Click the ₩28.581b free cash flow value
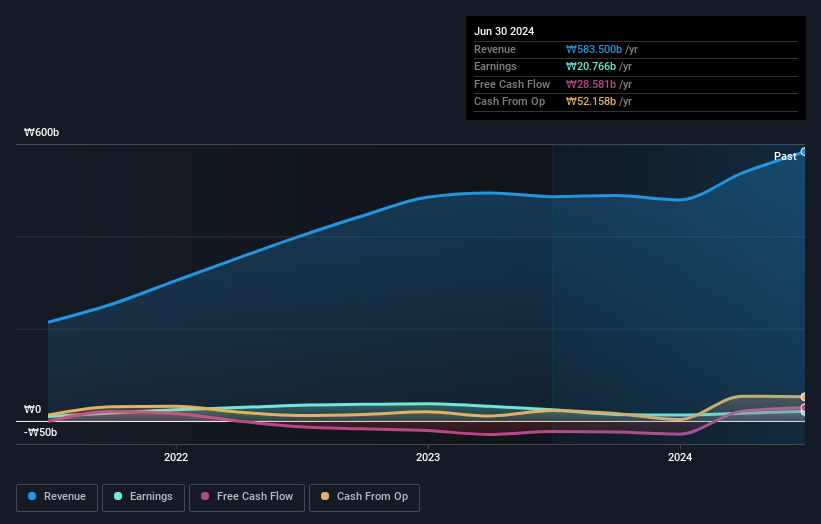 coord(591,84)
